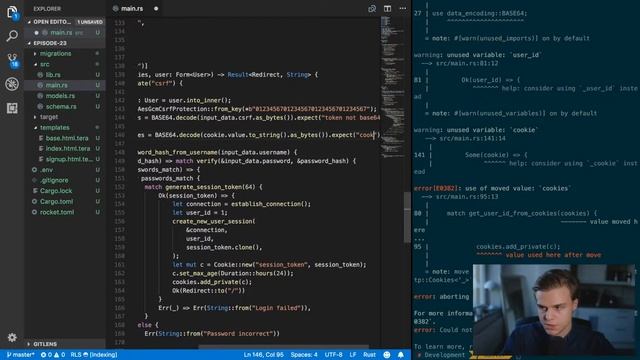This screenshot has width=640, height=360.
Task: Click the editor vertical scrollbar thumb
Action: tap(407, 217)
